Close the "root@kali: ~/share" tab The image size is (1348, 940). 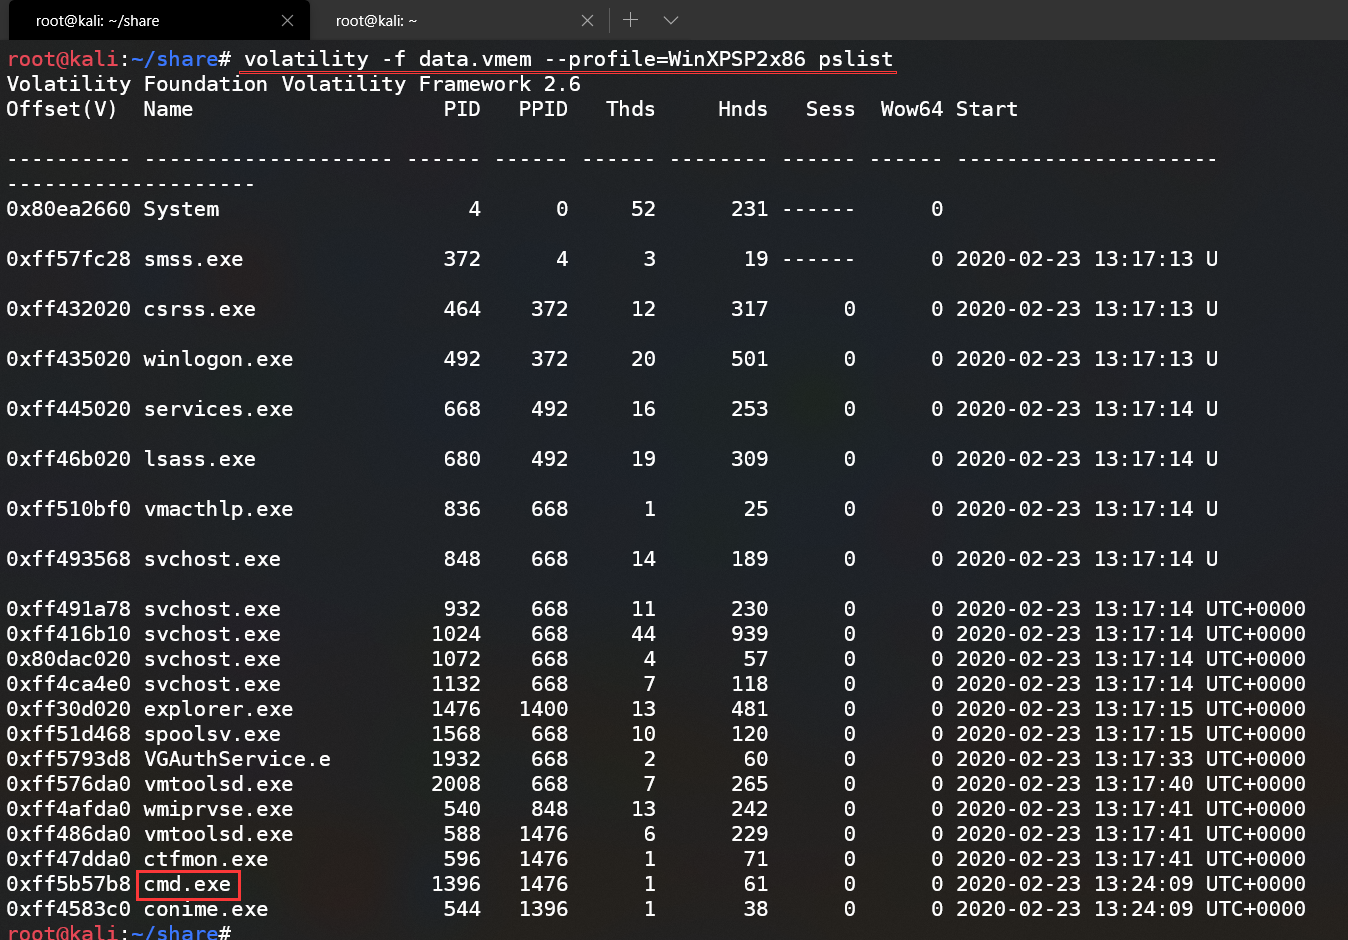287,20
